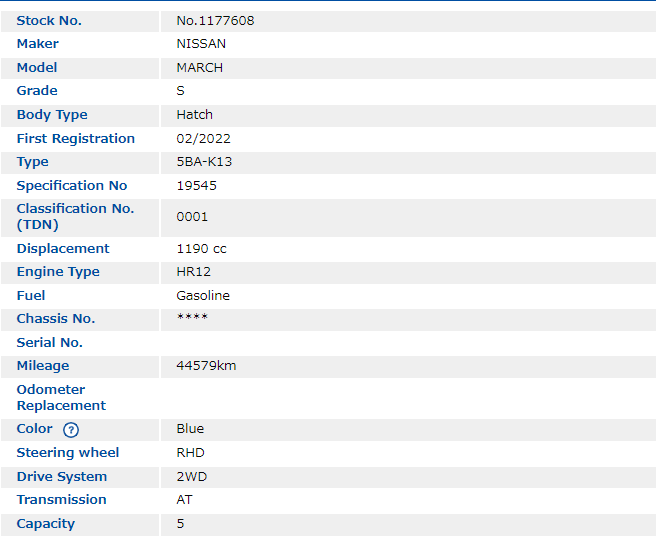Select the Drive System value 2WD

tap(191, 477)
